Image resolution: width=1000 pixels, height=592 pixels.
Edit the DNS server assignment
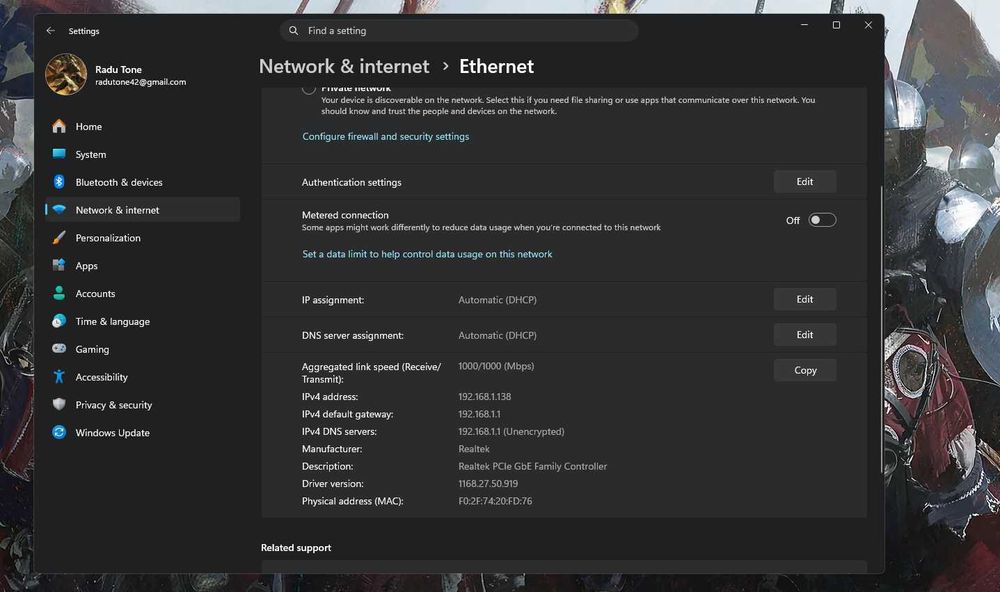tap(805, 335)
